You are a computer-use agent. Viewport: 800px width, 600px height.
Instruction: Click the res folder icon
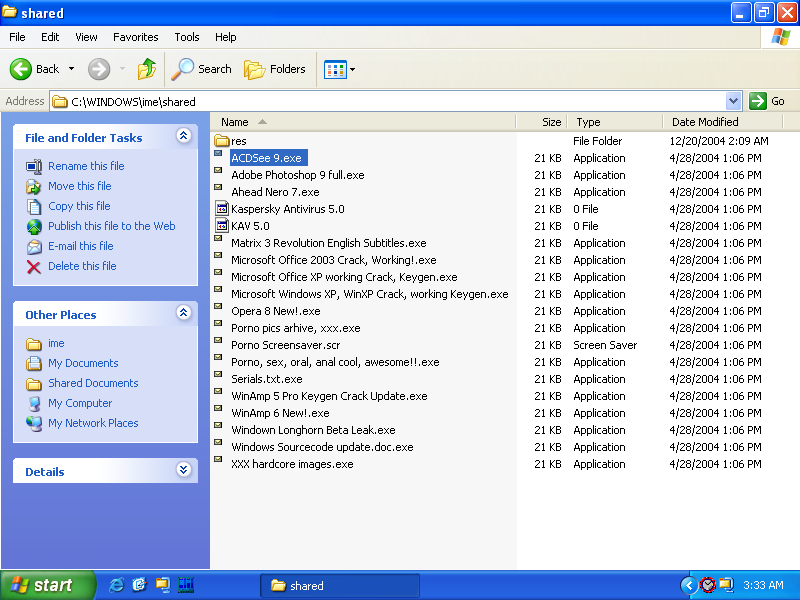221,140
